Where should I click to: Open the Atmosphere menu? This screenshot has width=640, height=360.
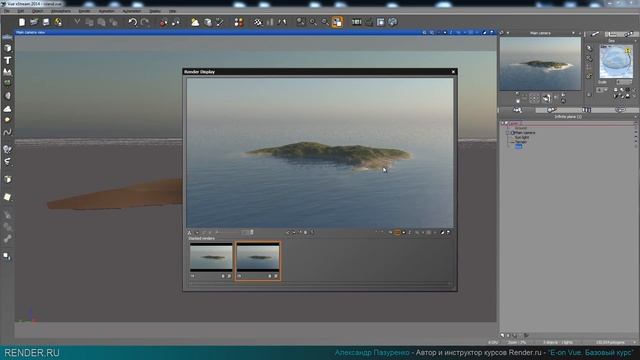point(61,11)
